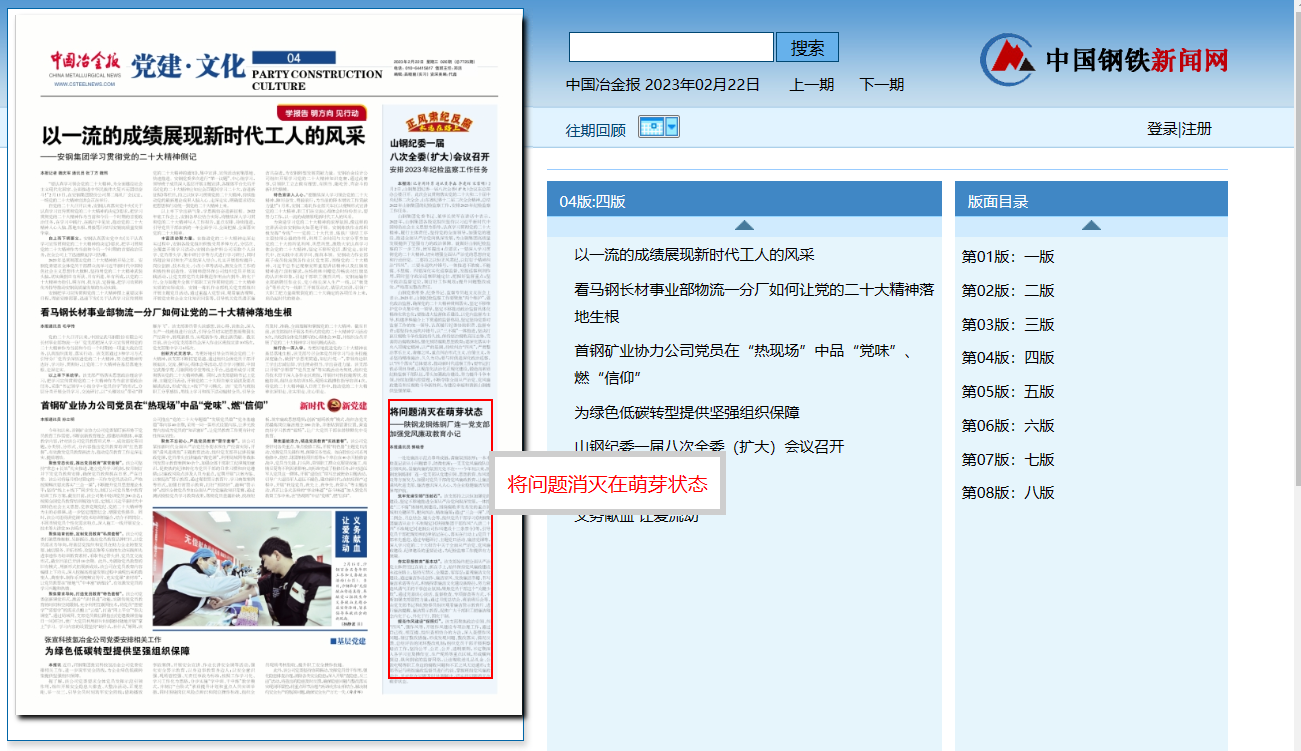Click the 搜索 search button

click(807, 46)
